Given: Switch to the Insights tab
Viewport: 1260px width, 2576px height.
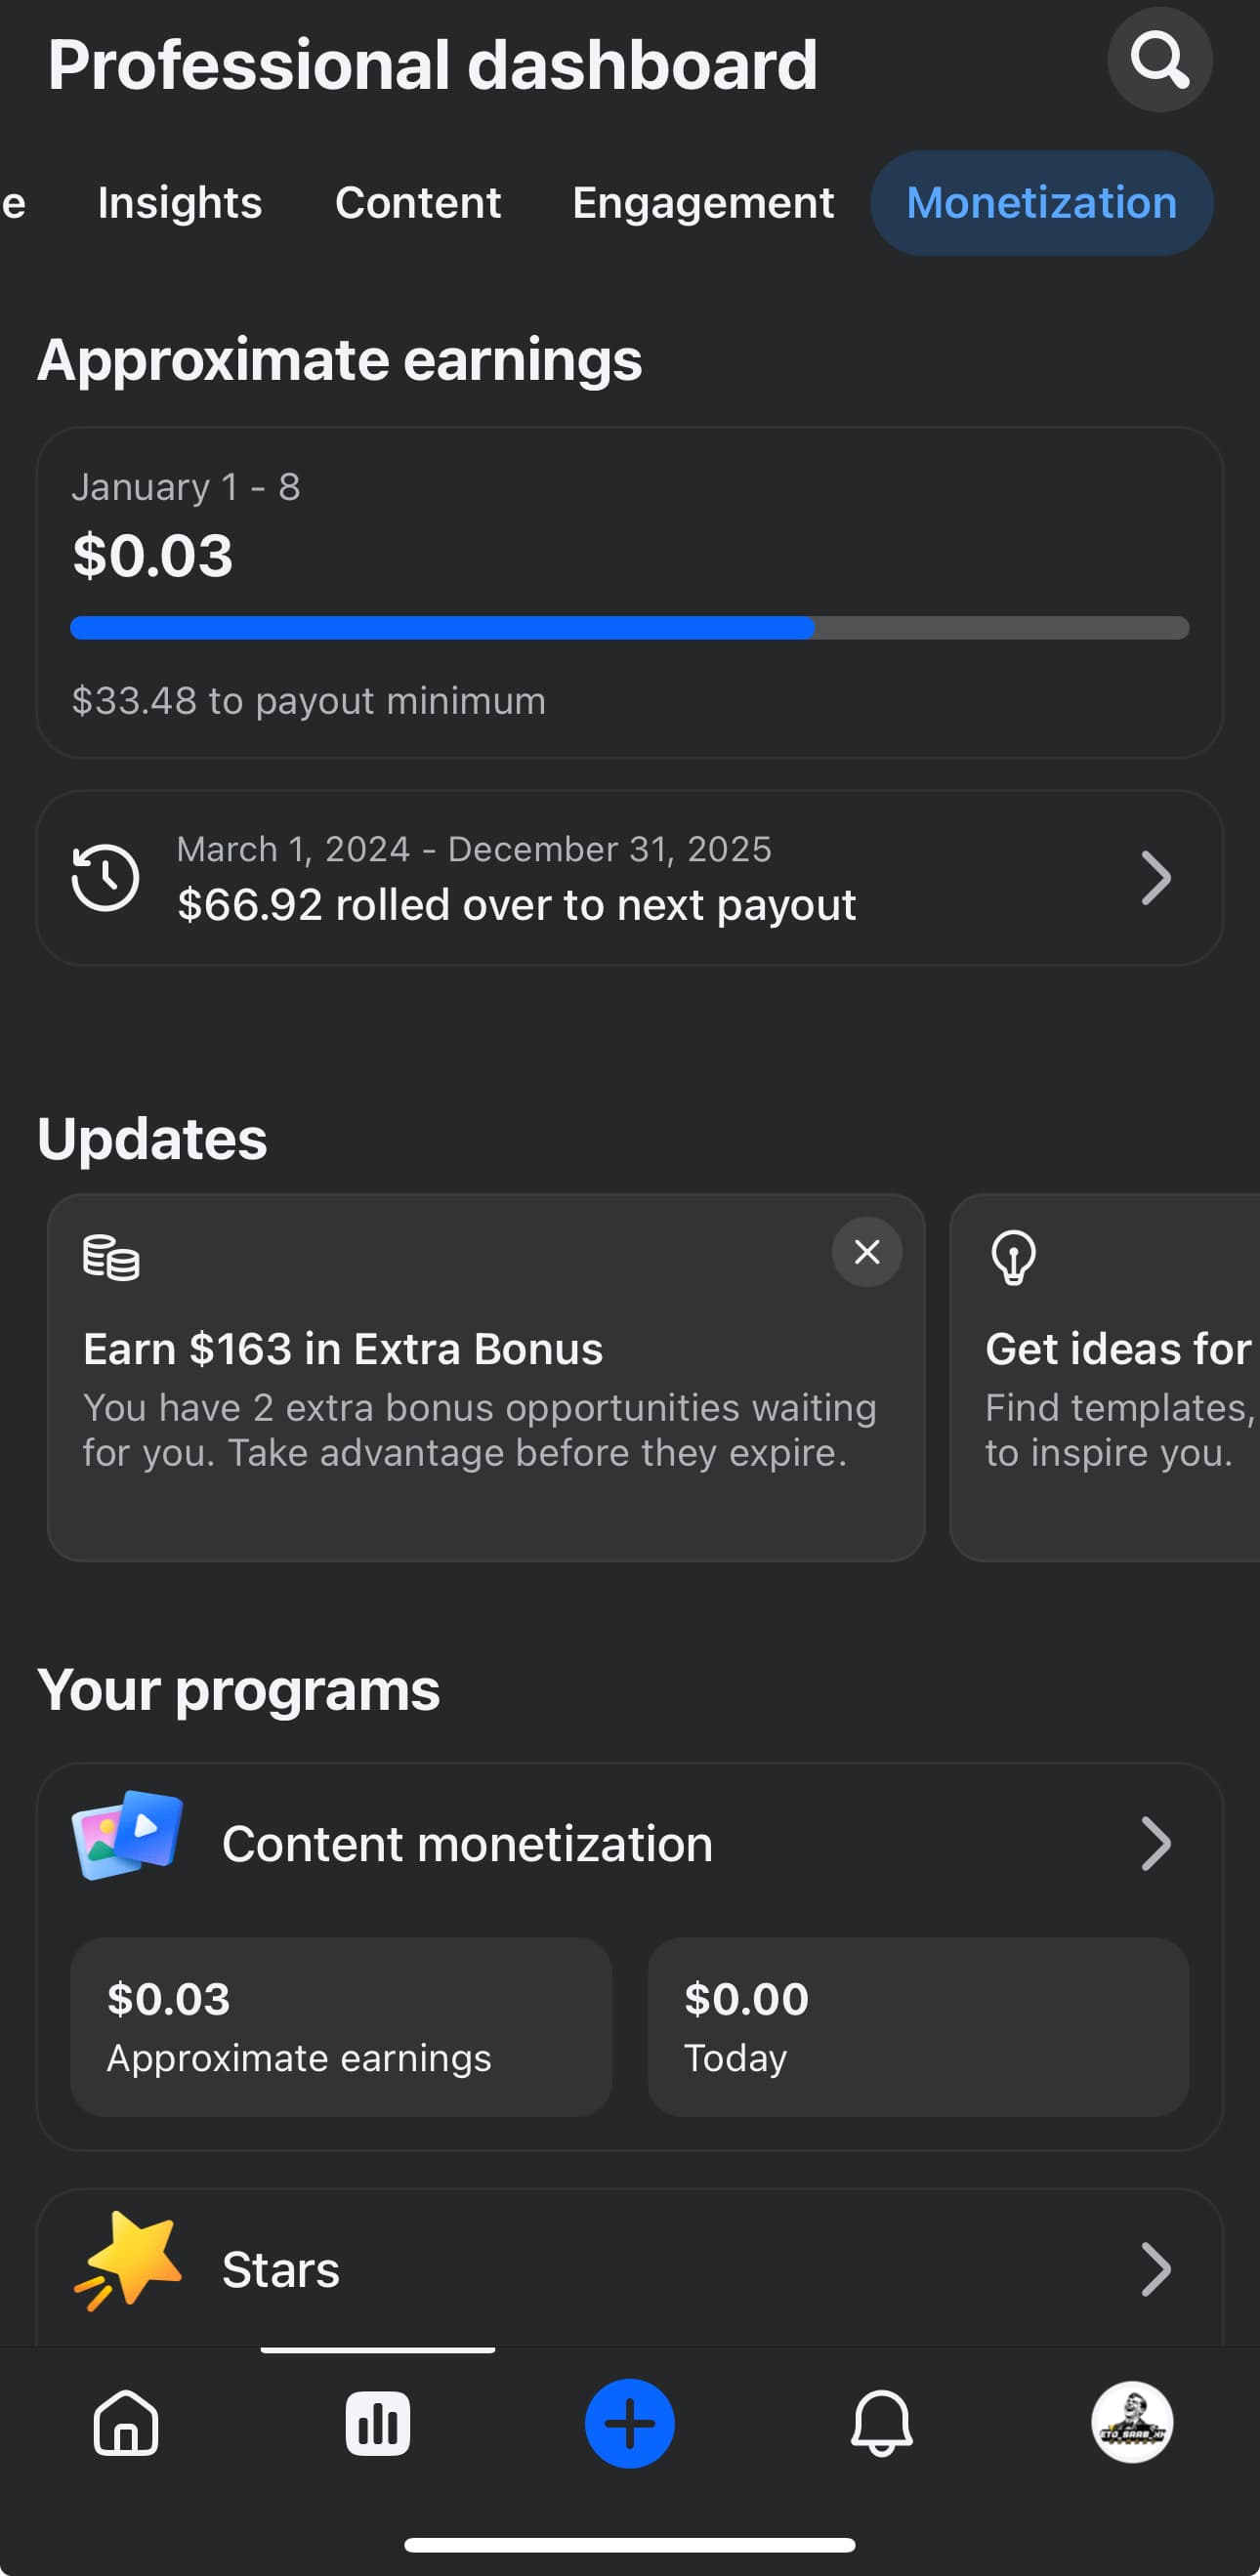Looking at the screenshot, I should pyautogui.click(x=180, y=203).
